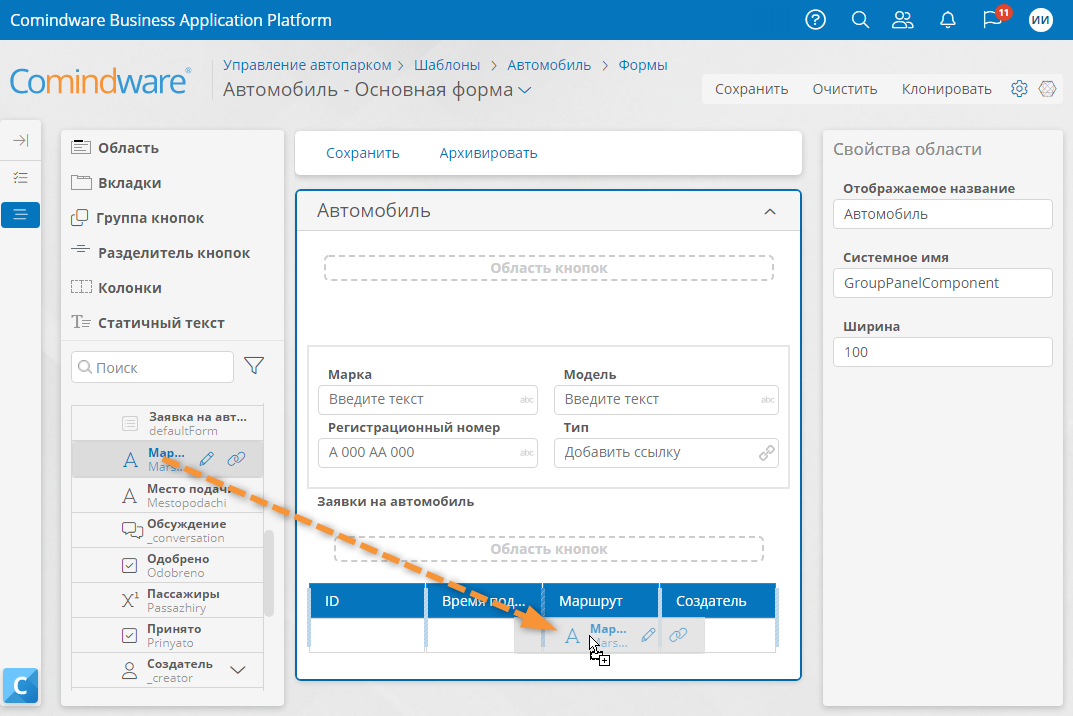Screen dimensions: 1073x716
Task: Click the Регистрационный номер field
Action: (428, 452)
